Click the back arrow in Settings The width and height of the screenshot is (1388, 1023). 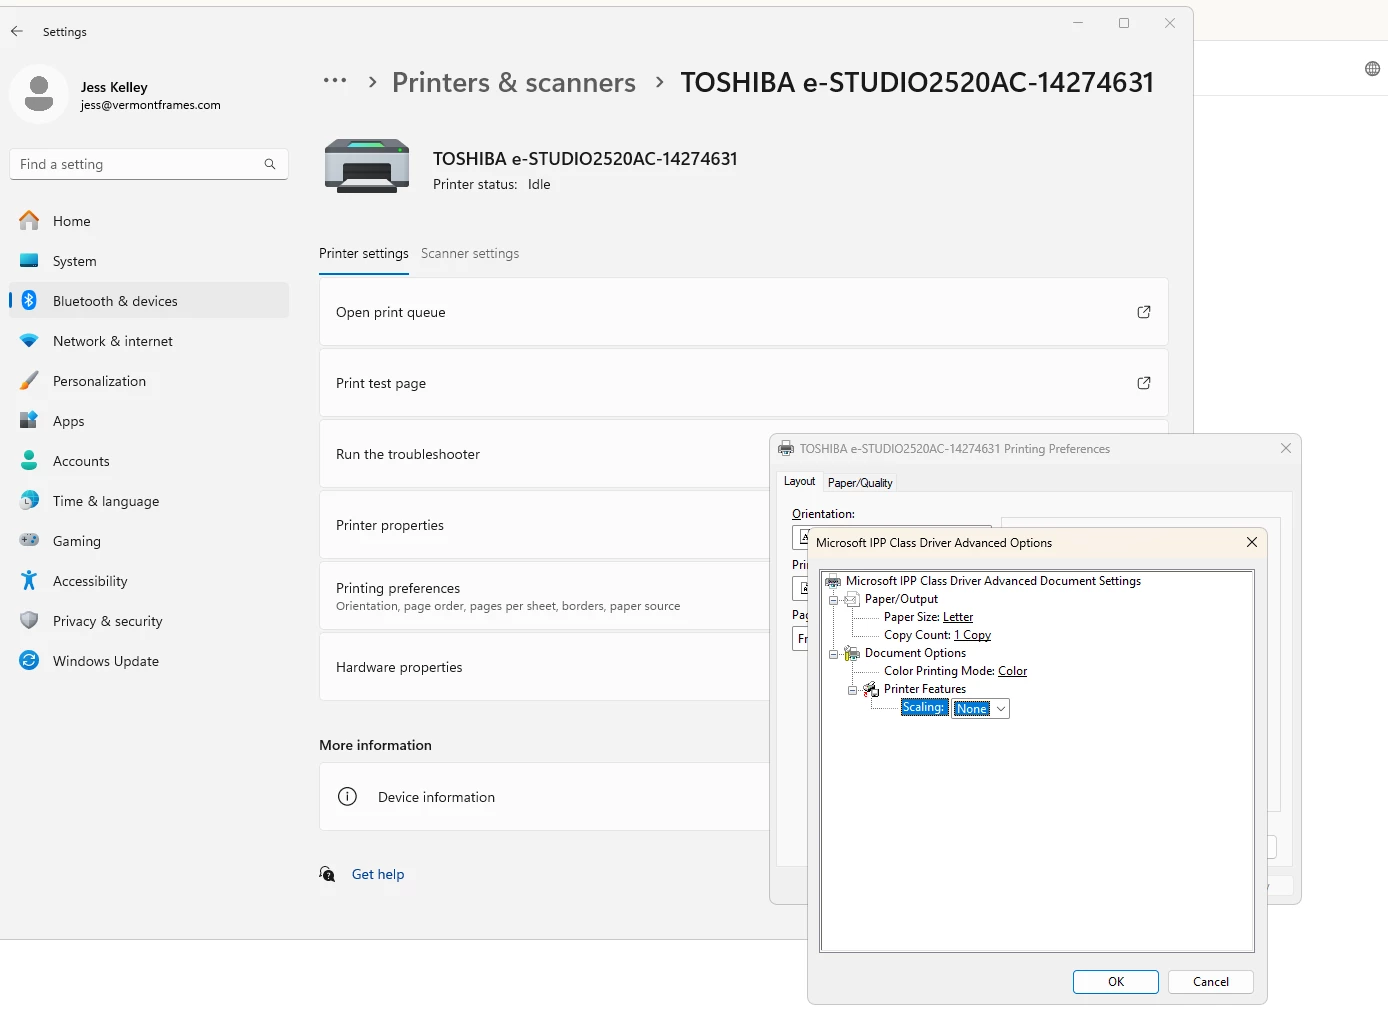pyautogui.click(x=17, y=31)
